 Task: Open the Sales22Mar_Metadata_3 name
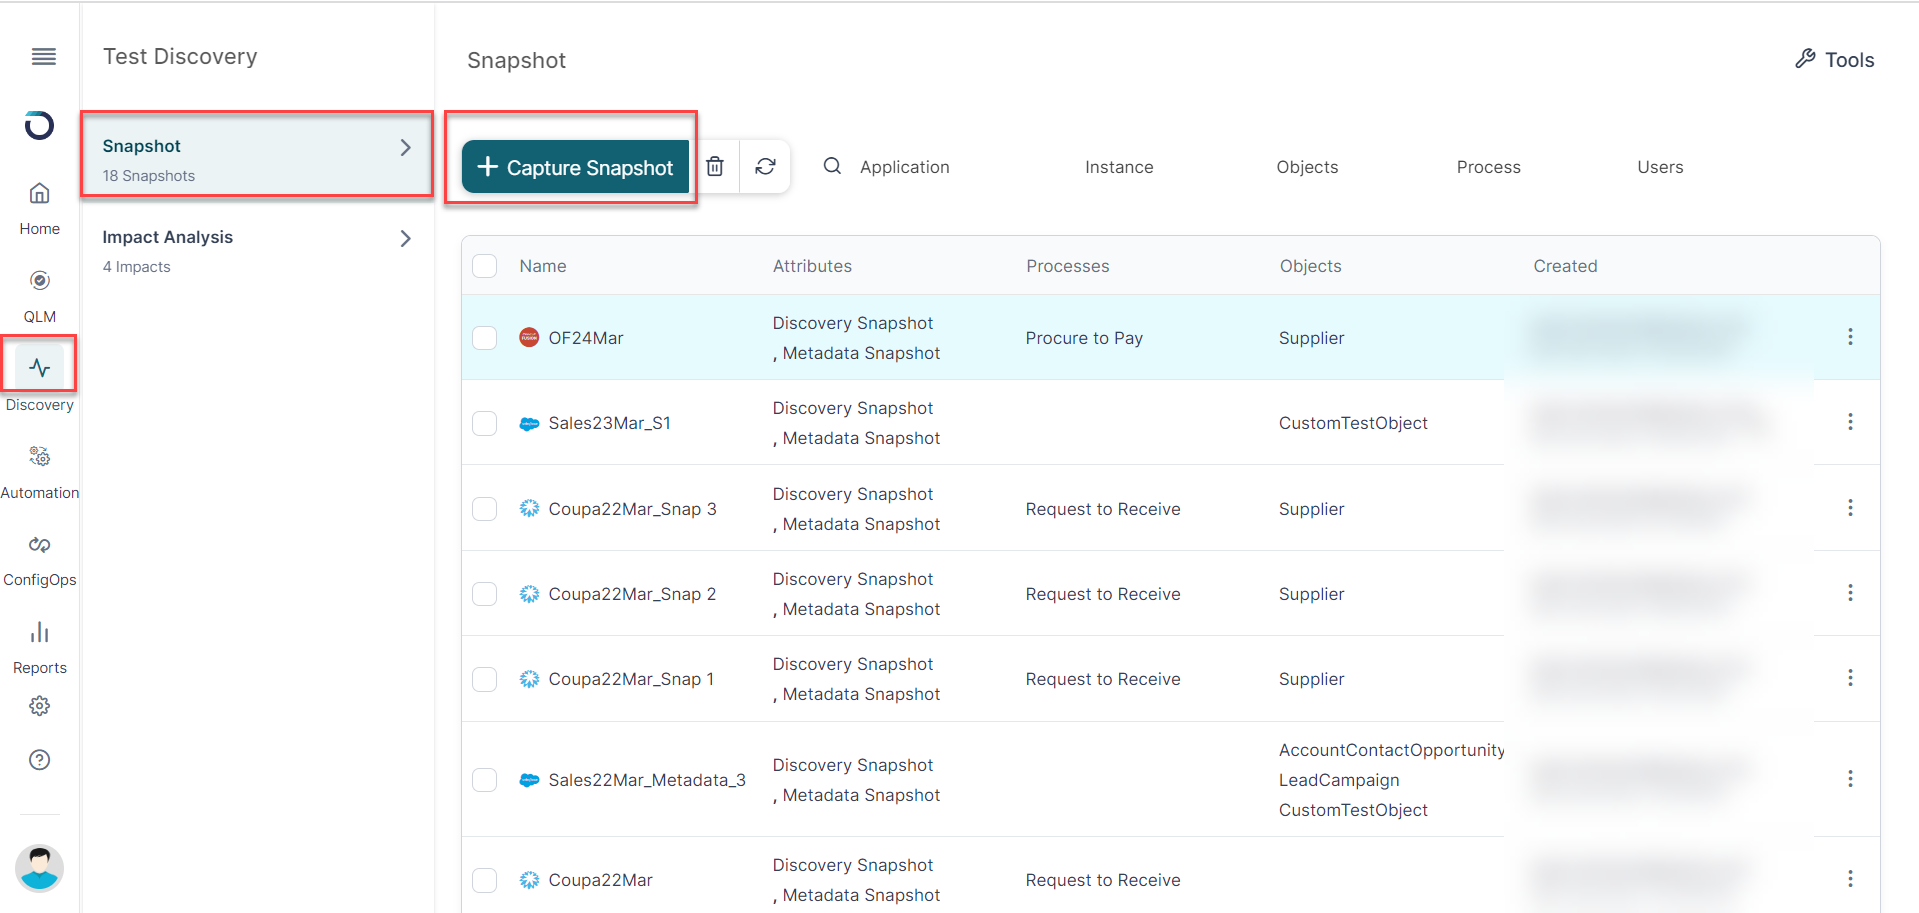(x=647, y=780)
